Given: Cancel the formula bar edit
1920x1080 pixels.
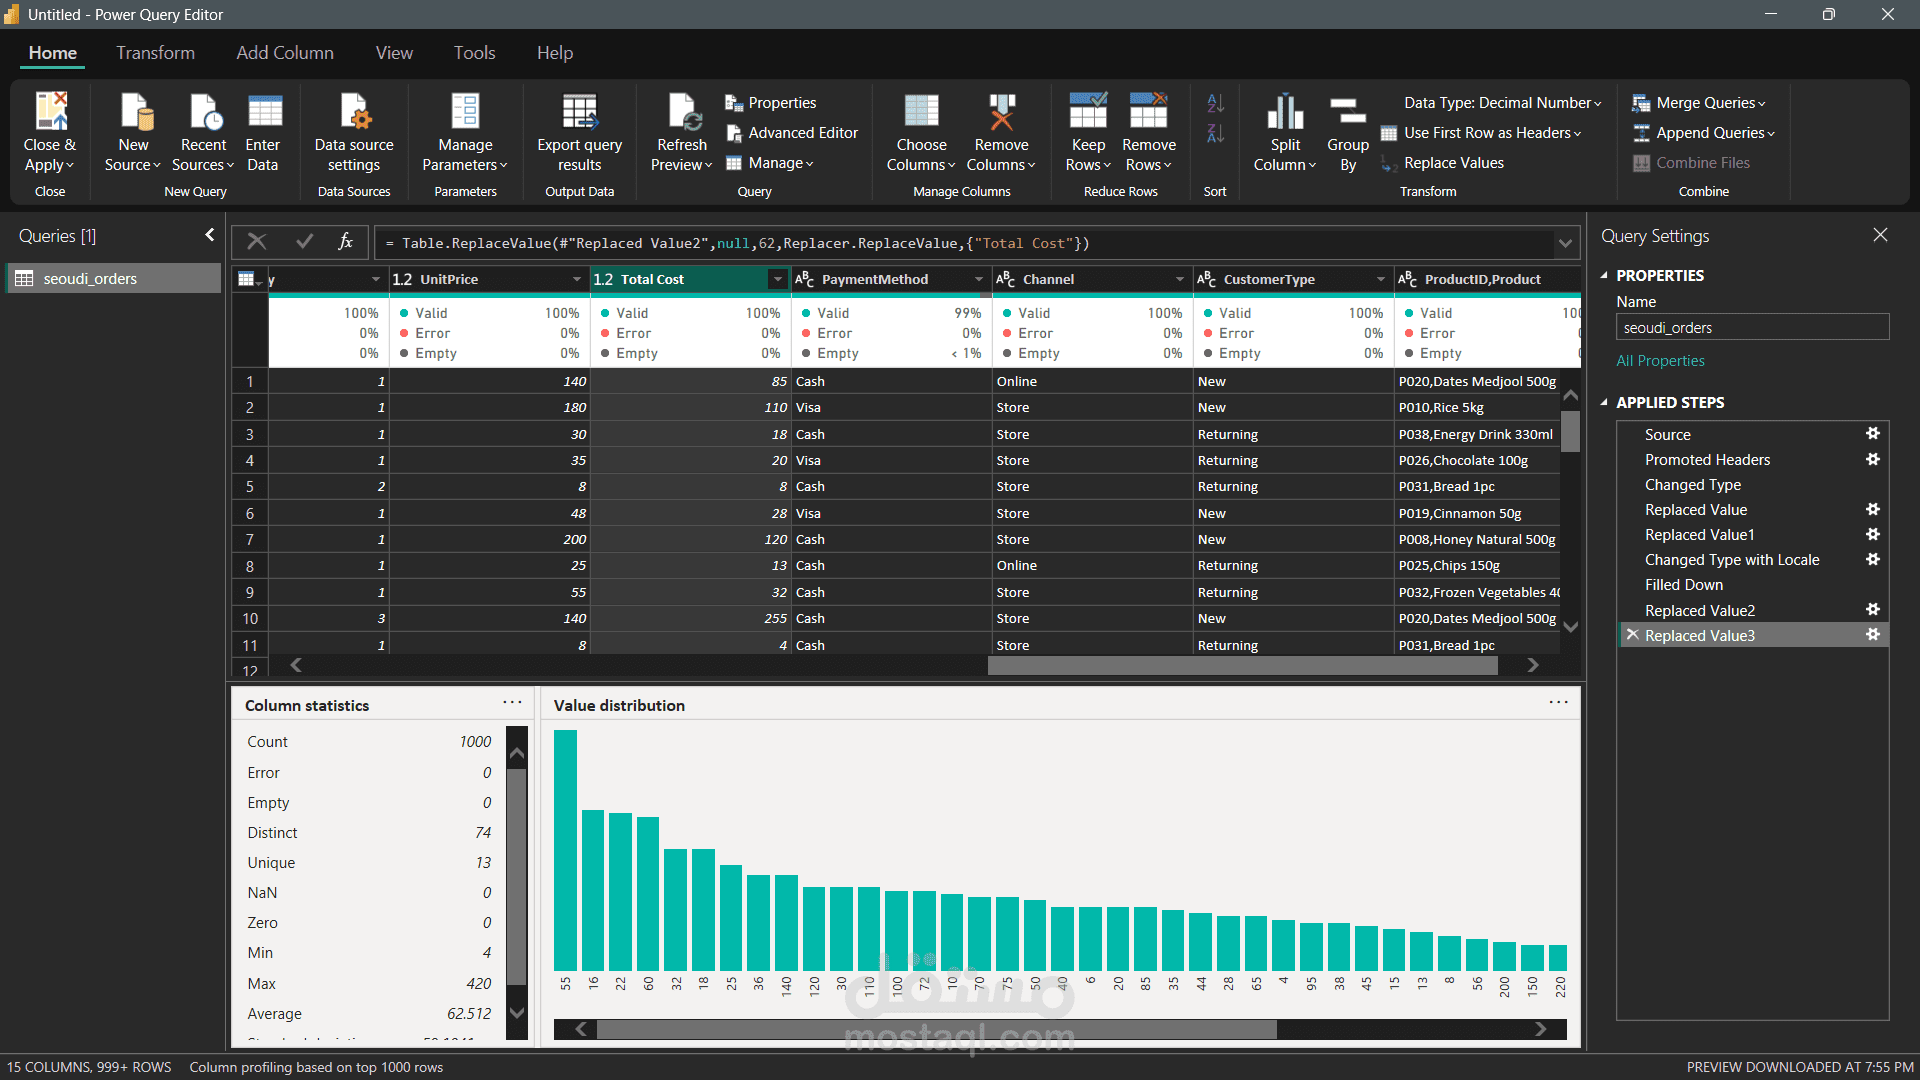Looking at the screenshot, I should click(257, 241).
